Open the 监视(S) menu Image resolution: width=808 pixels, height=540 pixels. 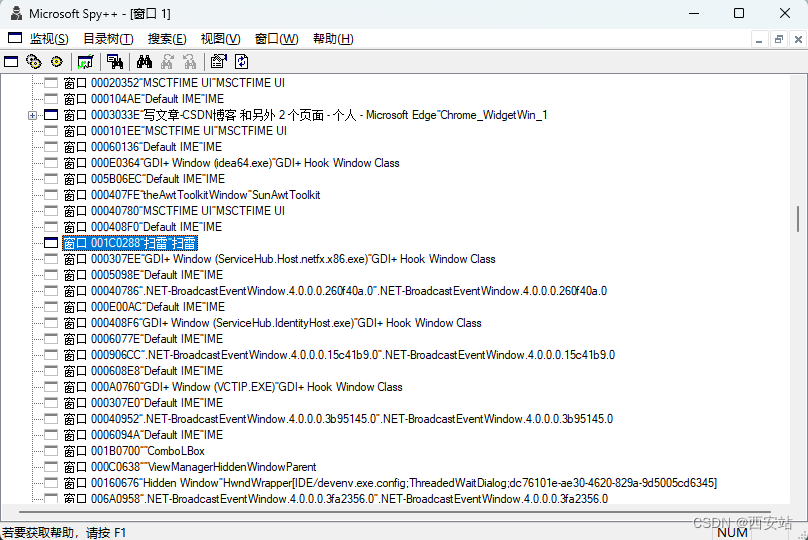pyautogui.click(x=49, y=39)
